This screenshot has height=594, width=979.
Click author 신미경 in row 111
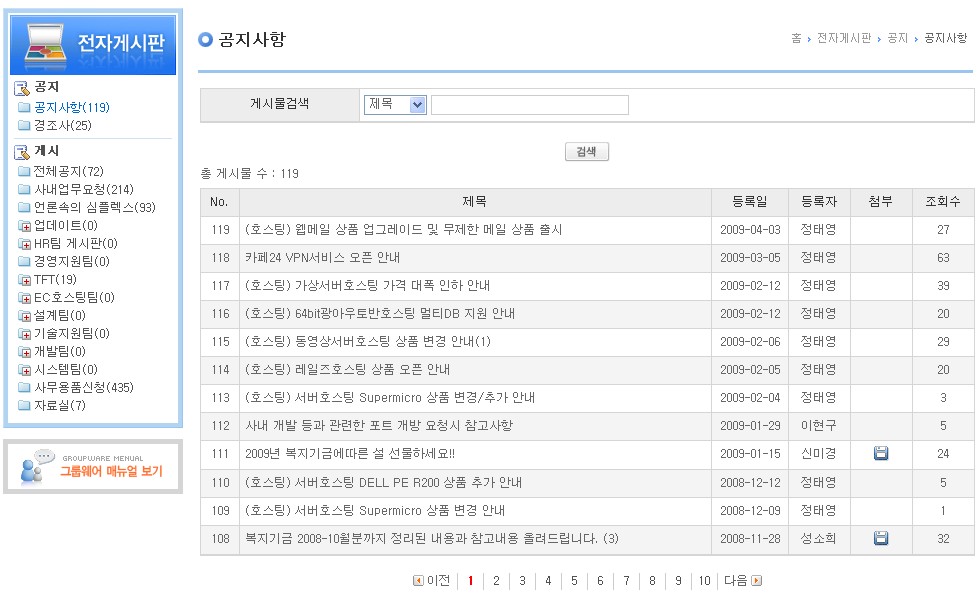click(819, 454)
